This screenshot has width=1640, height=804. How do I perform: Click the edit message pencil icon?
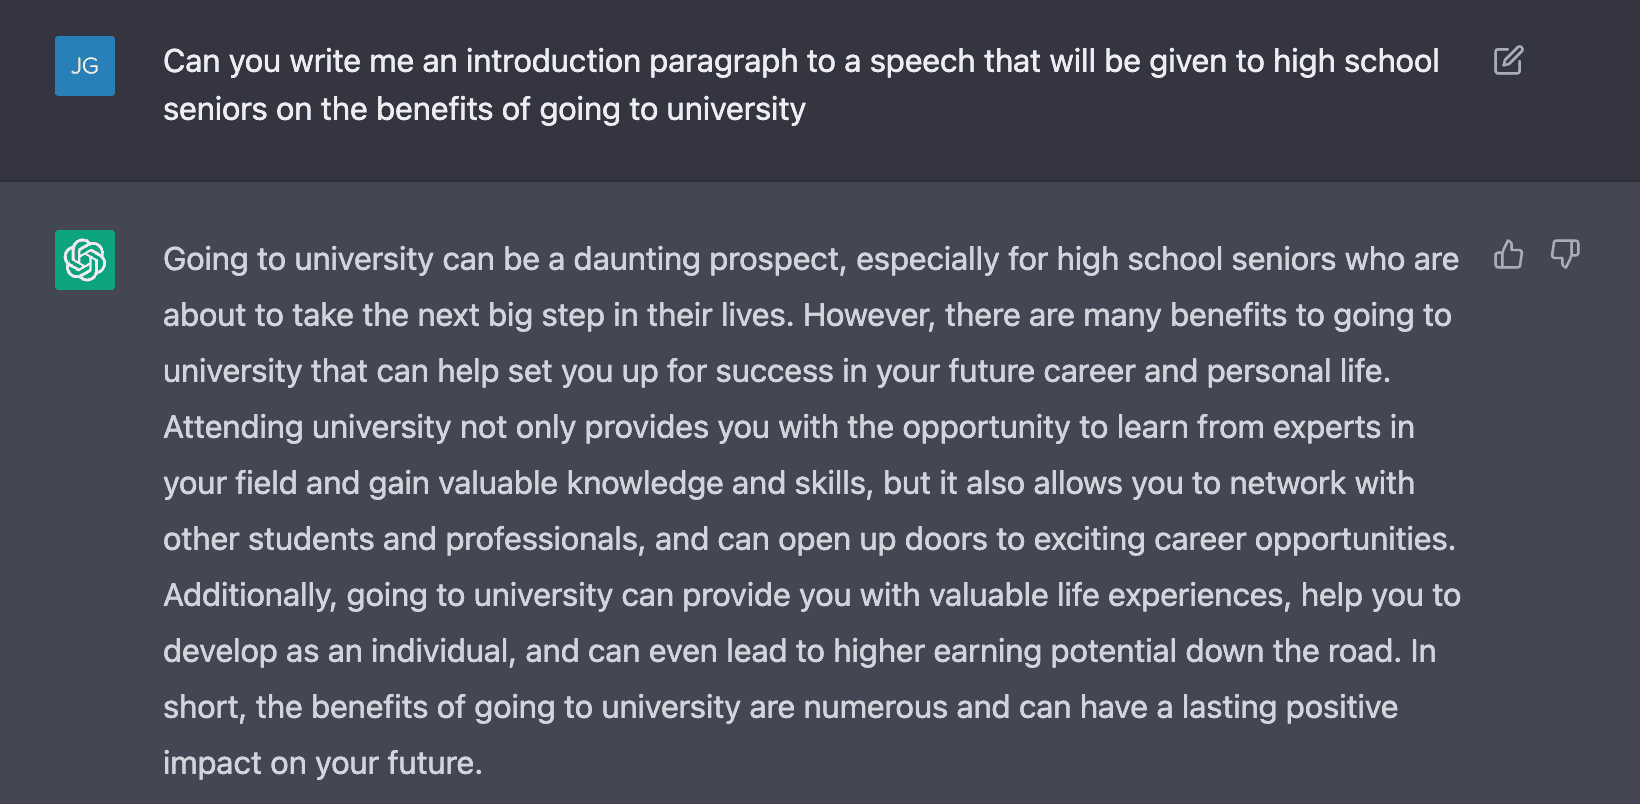pyautogui.click(x=1508, y=61)
